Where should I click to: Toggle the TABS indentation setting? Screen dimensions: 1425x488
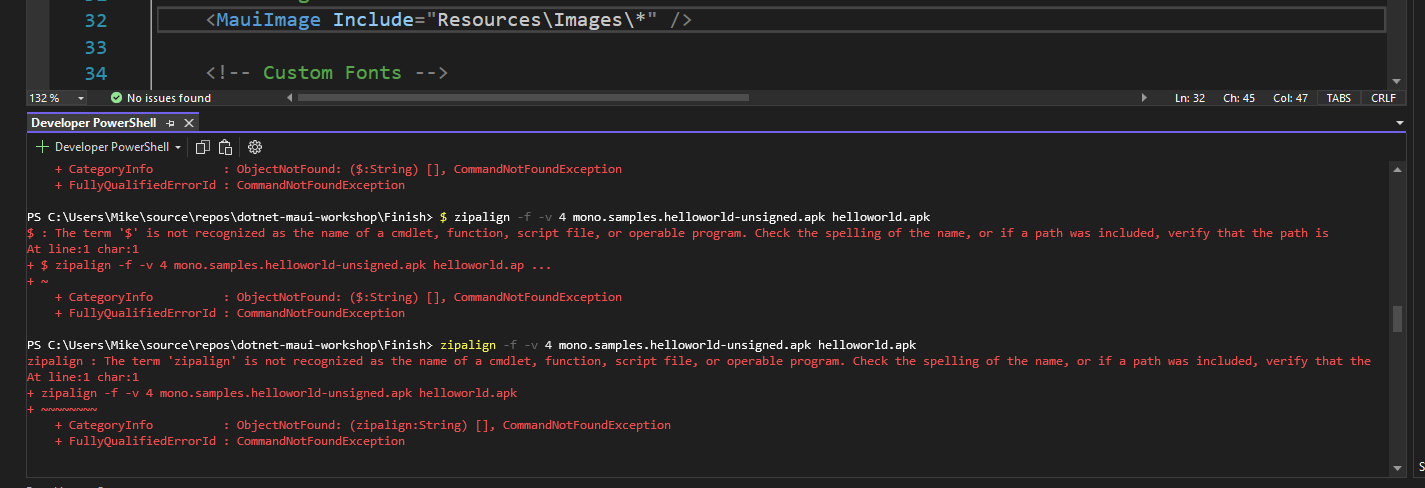(x=1339, y=98)
